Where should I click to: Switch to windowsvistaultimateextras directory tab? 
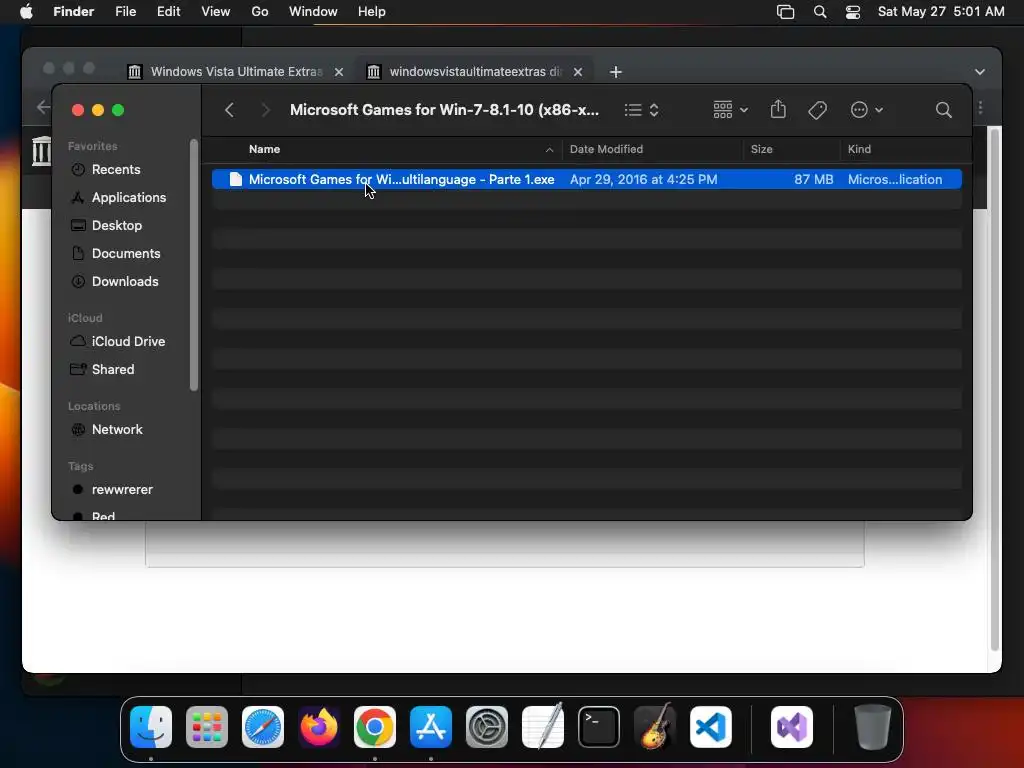coord(475,72)
